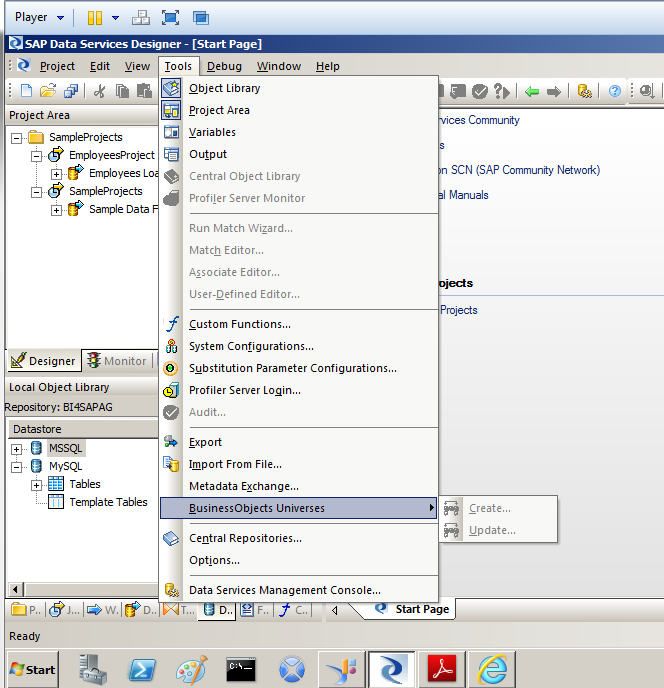
Task: Collapse the SampleProjects root folder
Action: click(17, 138)
